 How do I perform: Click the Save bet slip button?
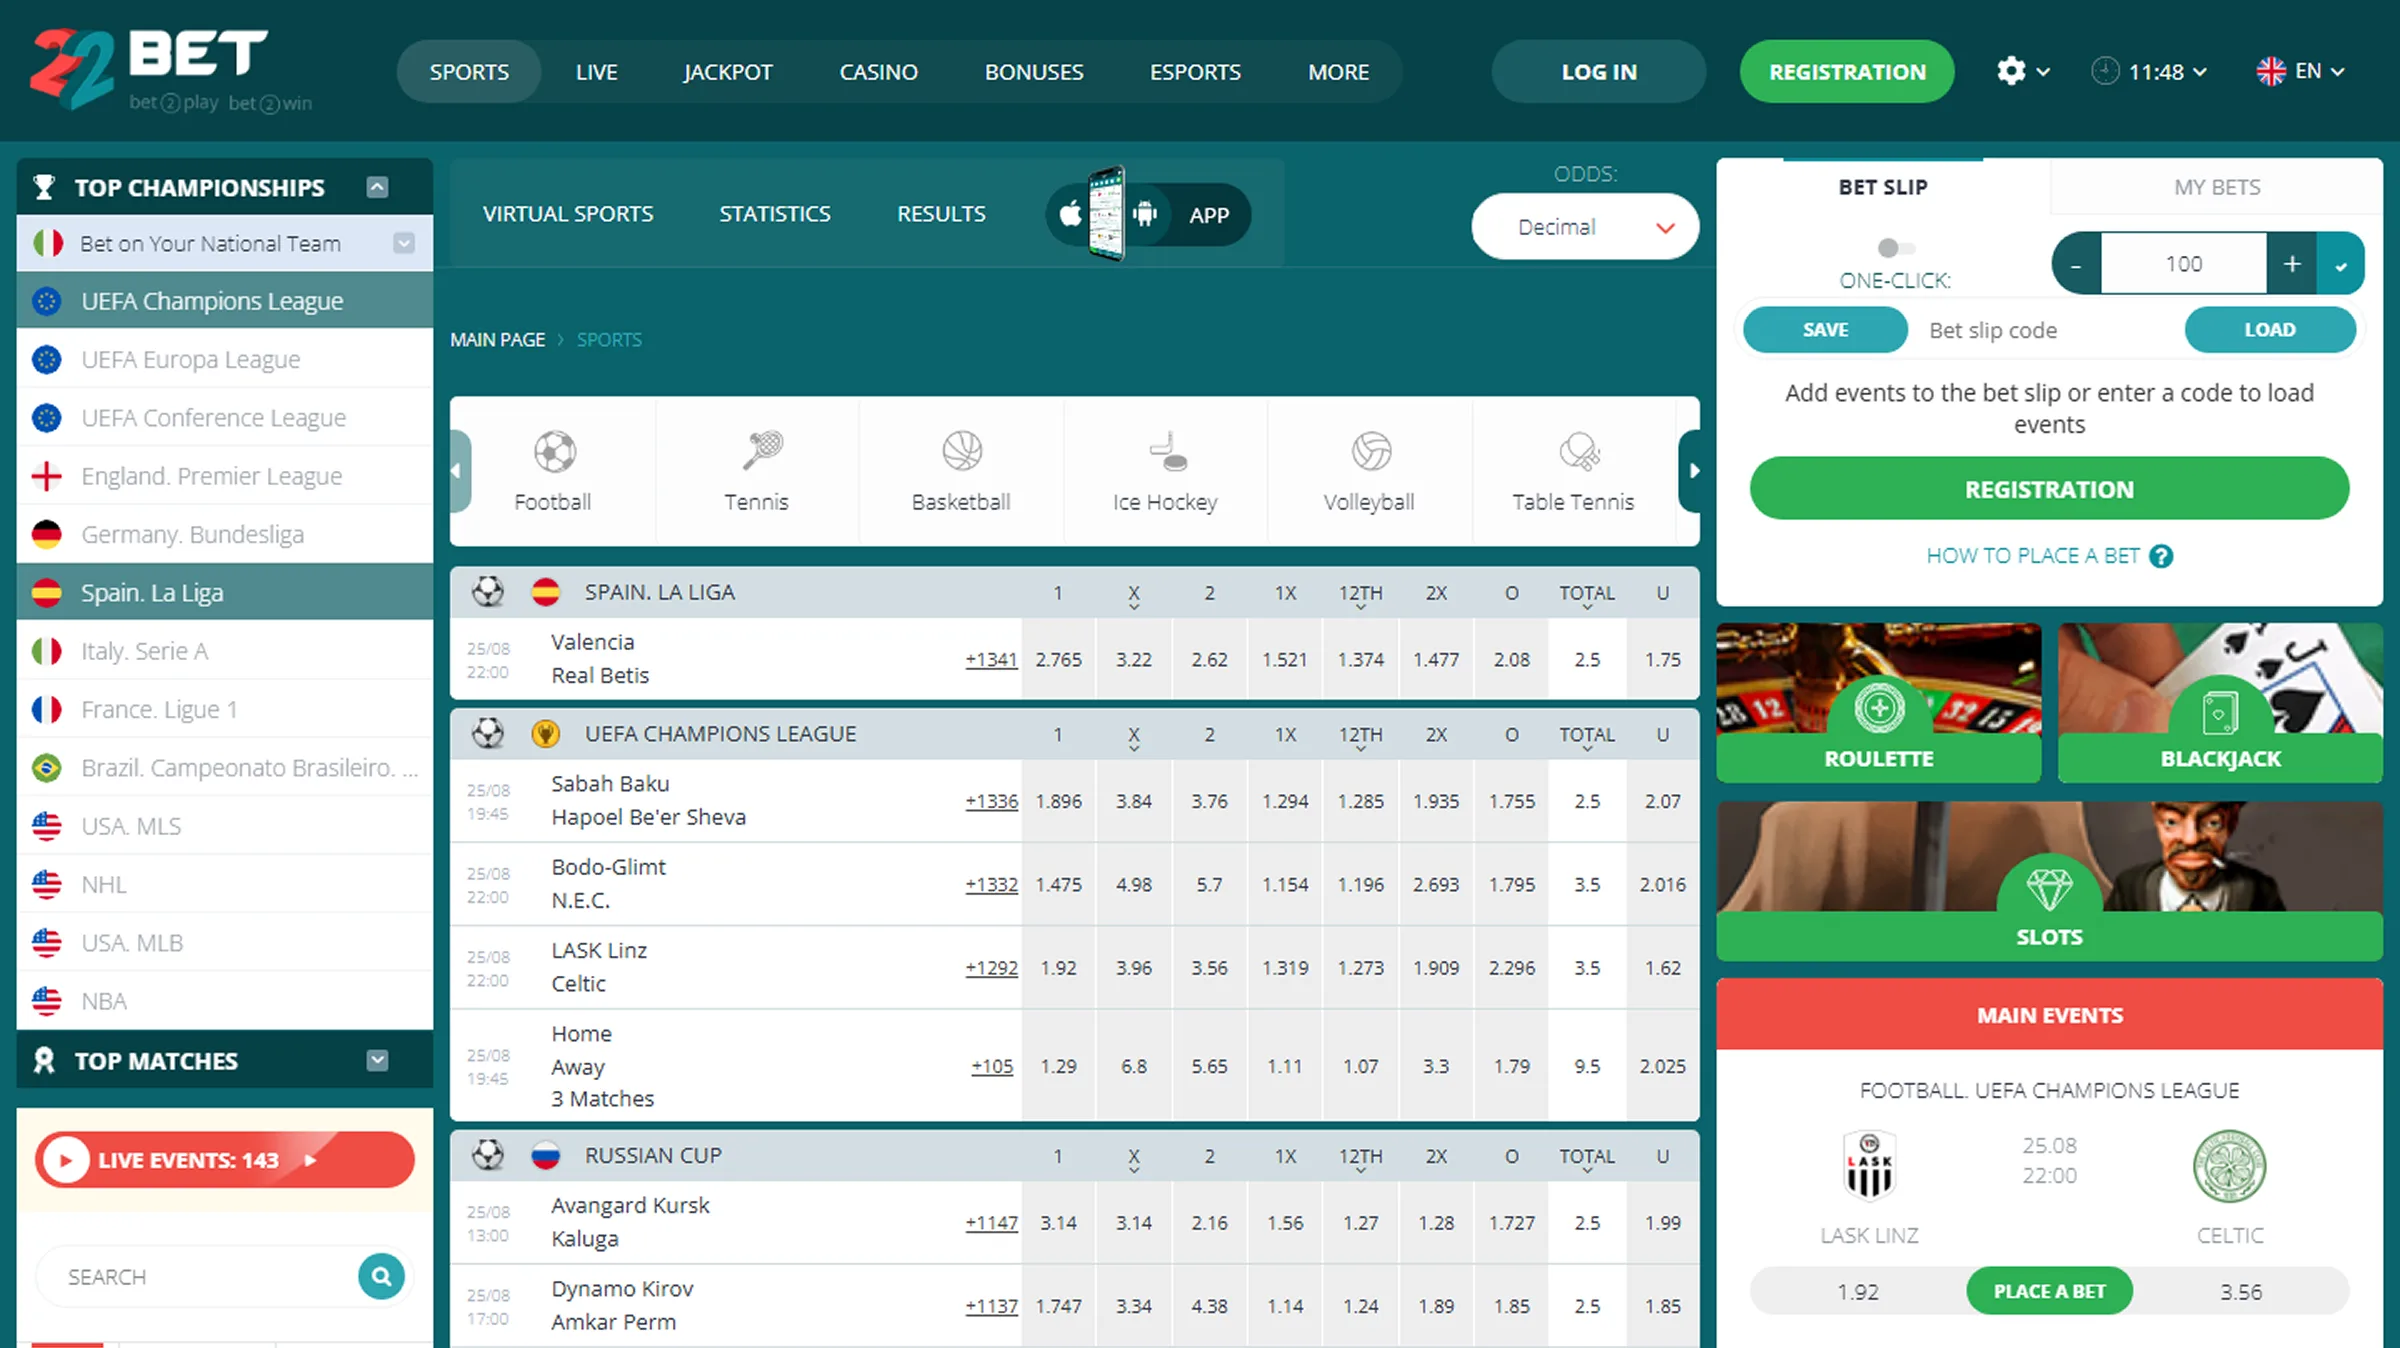tap(1825, 330)
